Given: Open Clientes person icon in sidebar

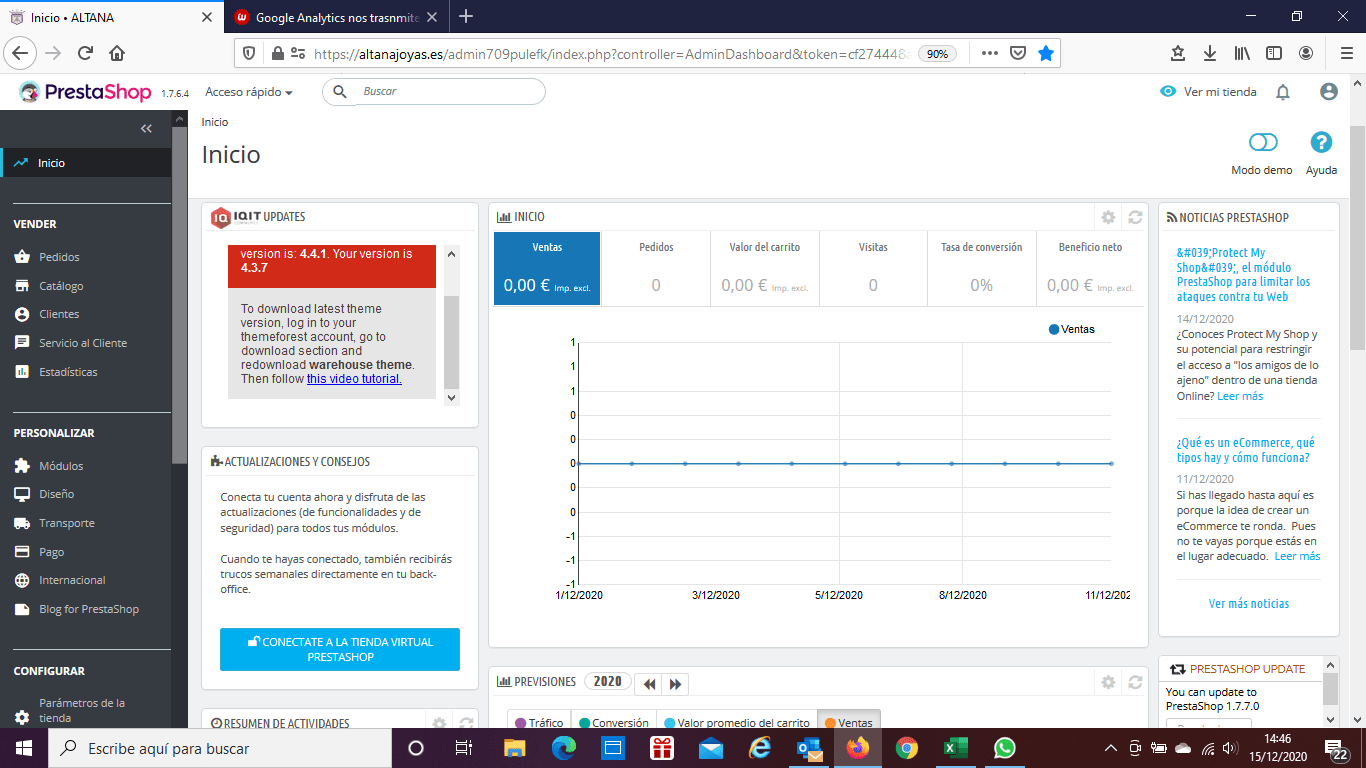Looking at the screenshot, I should (22, 314).
